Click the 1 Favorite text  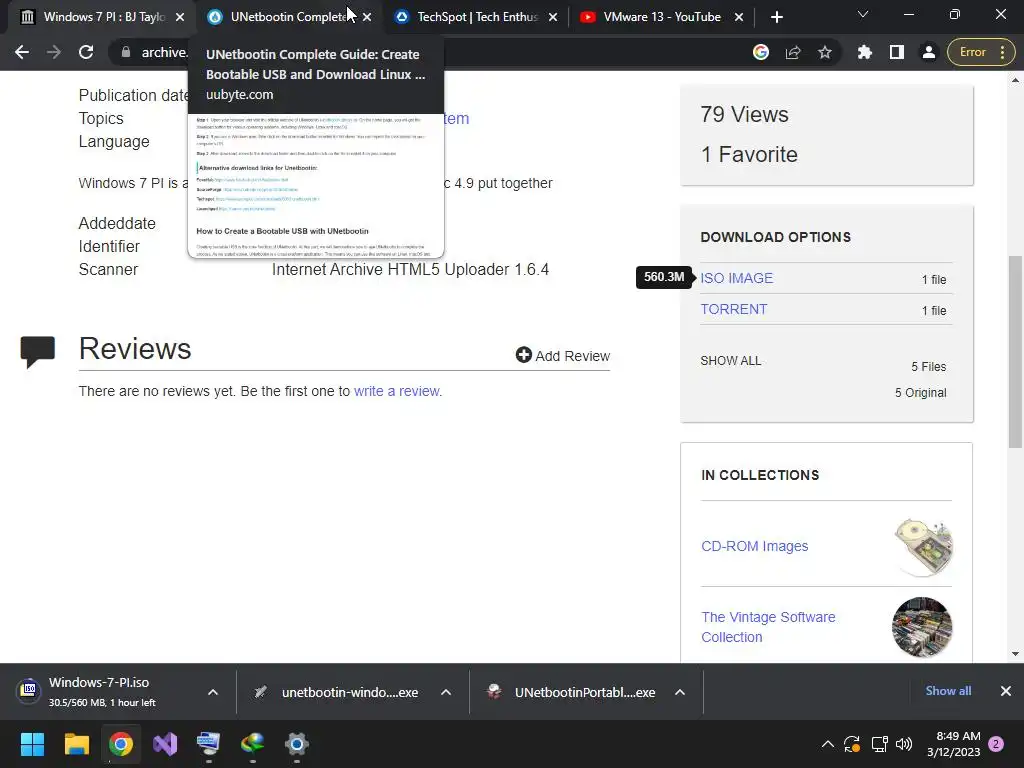pyautogui.click(x=749, y=154)
